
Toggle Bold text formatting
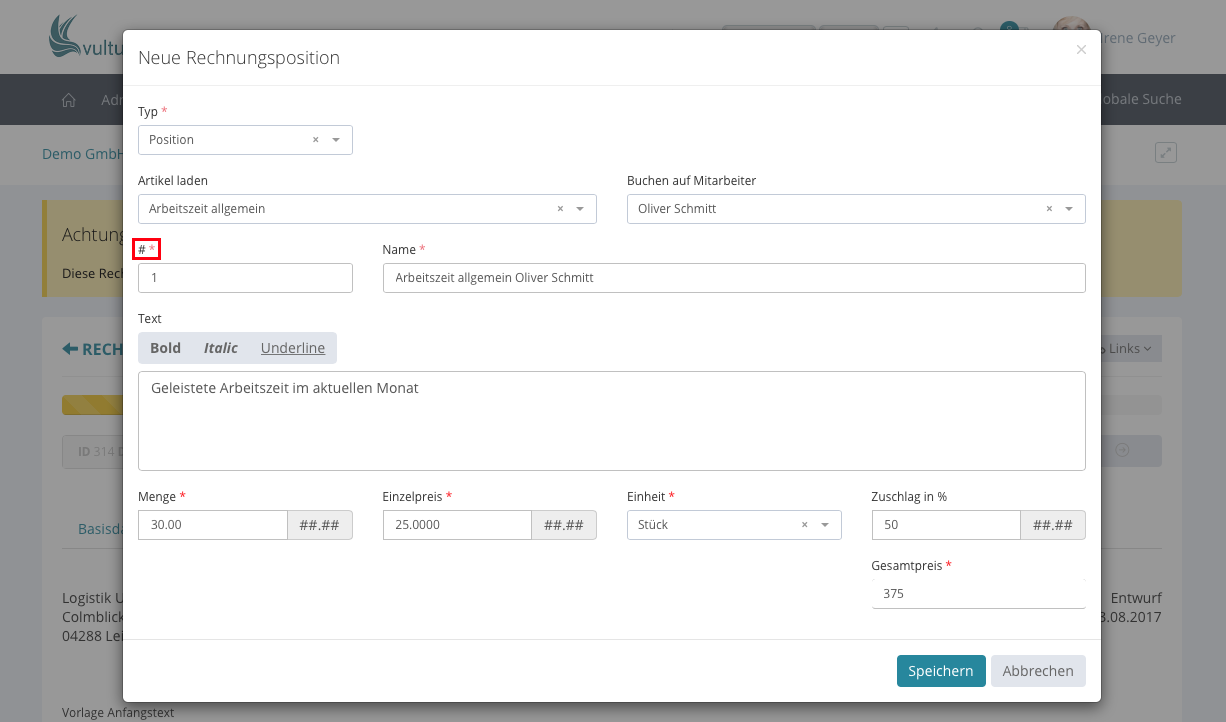tap(165, 348)
